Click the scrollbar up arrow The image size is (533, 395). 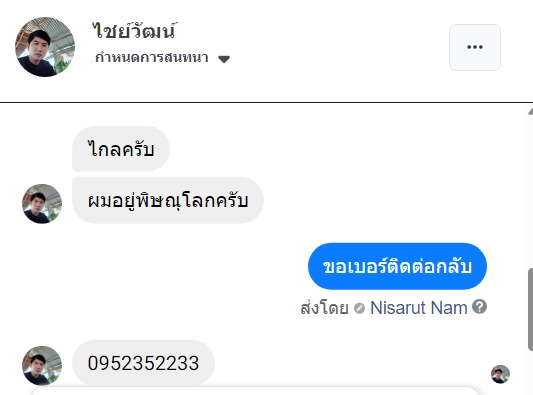pos(530,111)
